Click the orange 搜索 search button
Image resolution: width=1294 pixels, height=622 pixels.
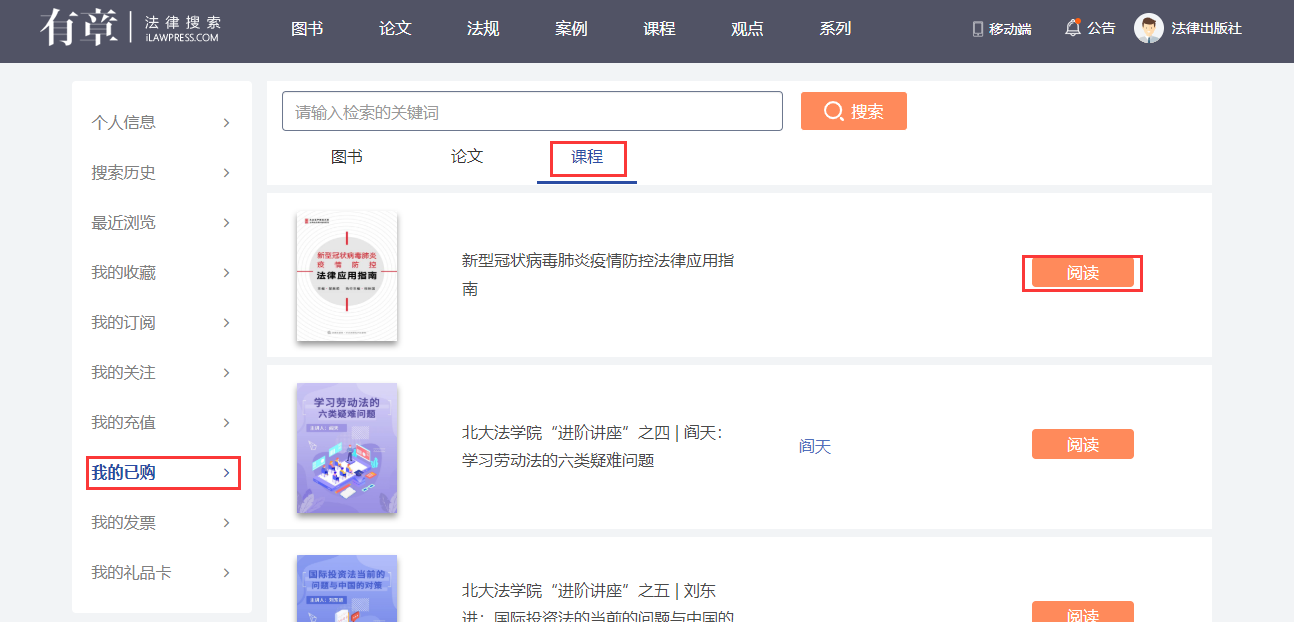tap(853, 111)
